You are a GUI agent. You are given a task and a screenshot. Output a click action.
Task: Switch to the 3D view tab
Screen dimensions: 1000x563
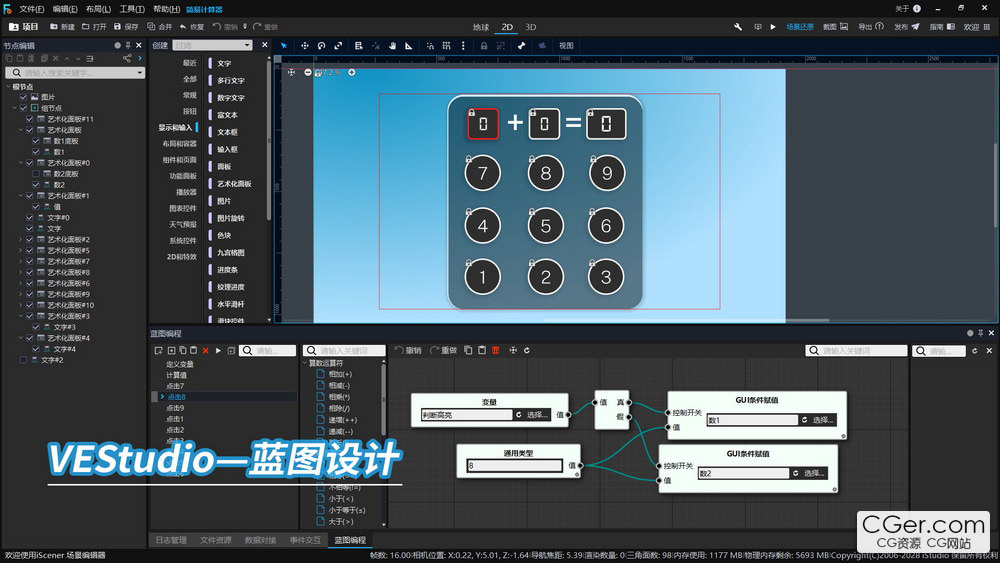pyautogui.click(x=531, y=27)
